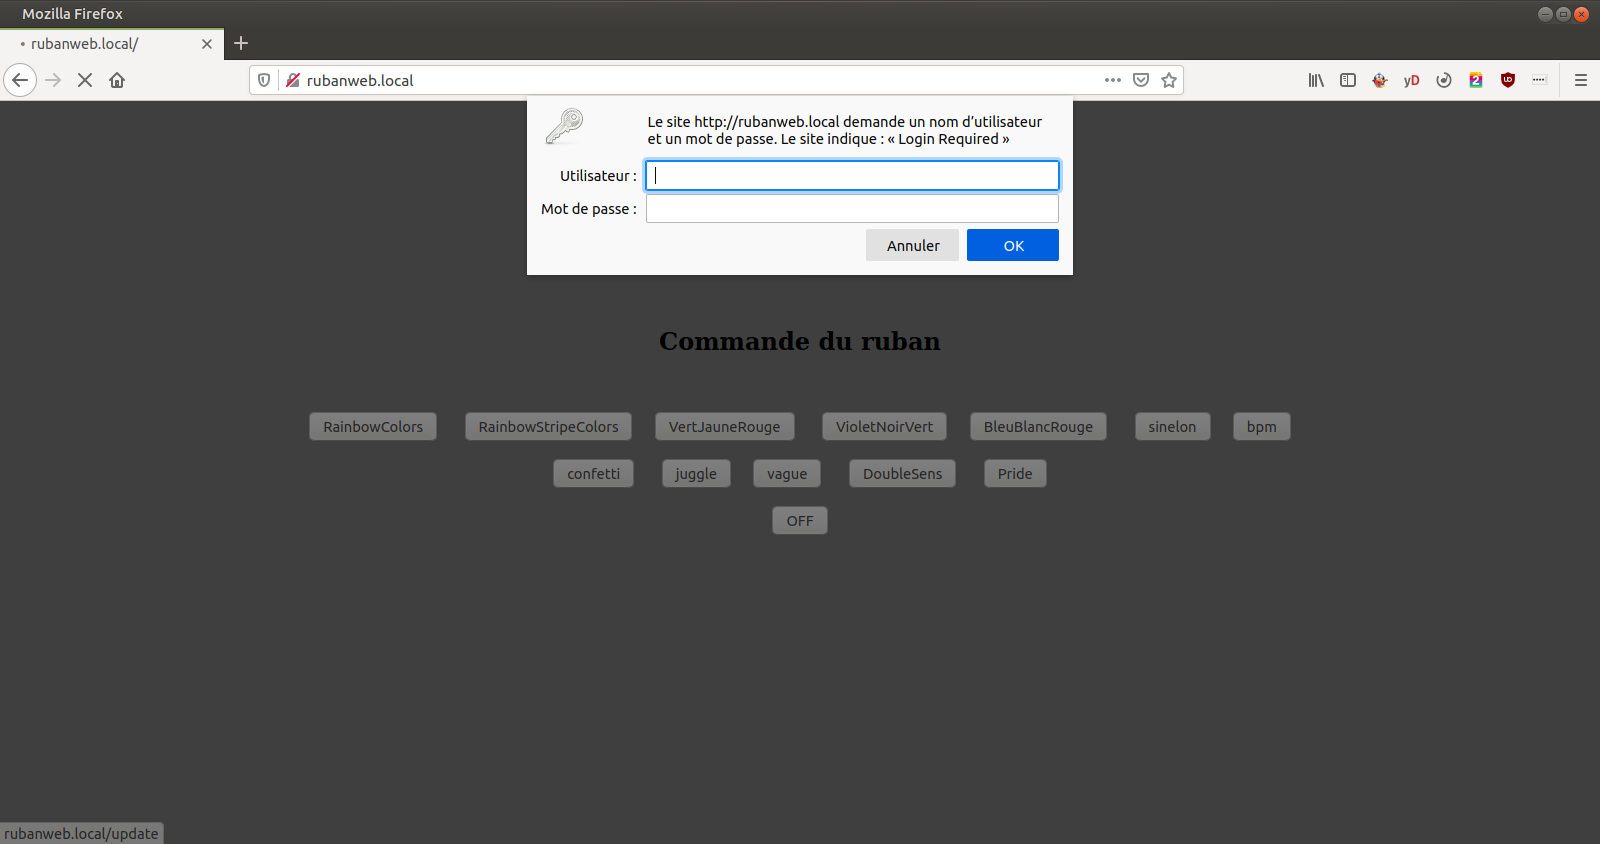Click the back navigation arrow
This screenshot has height=844, width=1600.
[x=20, y=80]
